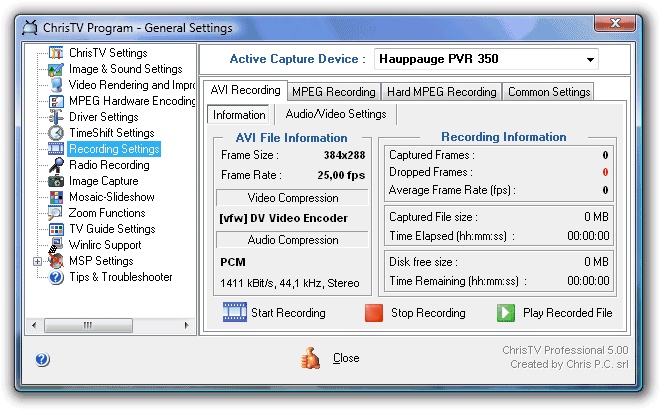Click the Close button with thumbs-up
The height and width of the screenshot is (410, 661).
pos(330,358)
